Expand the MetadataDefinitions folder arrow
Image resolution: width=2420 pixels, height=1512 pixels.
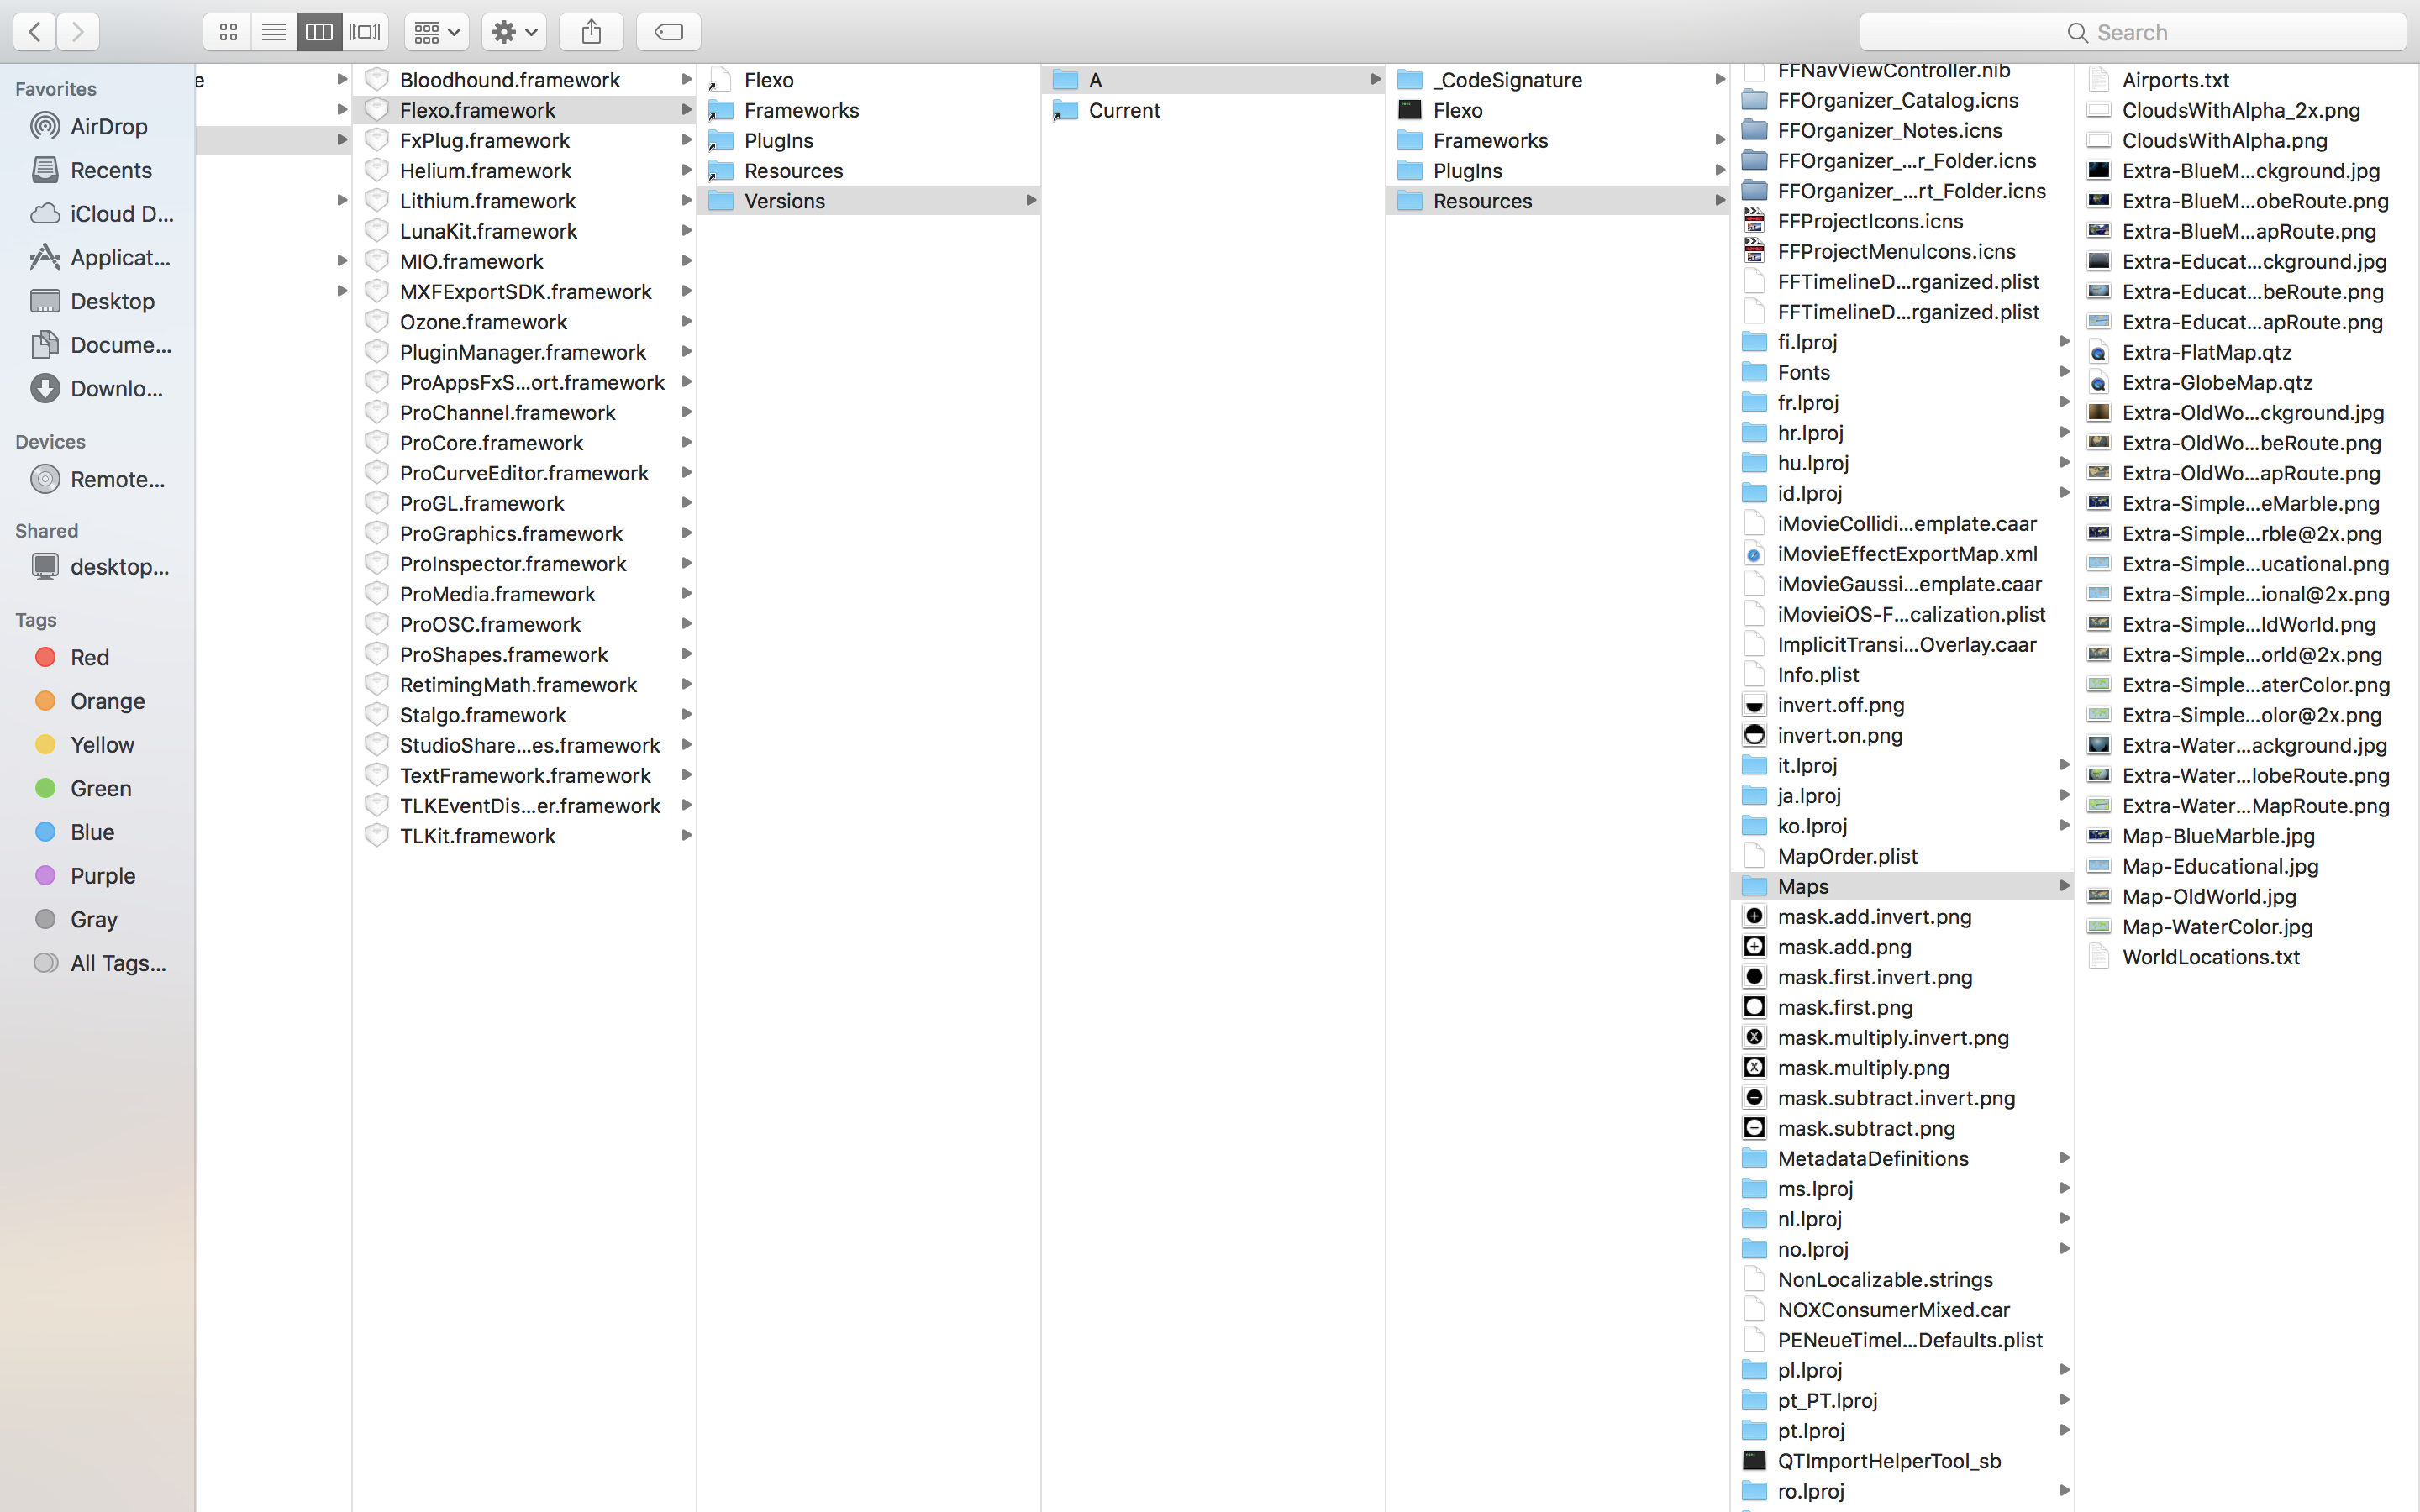2064,1158
